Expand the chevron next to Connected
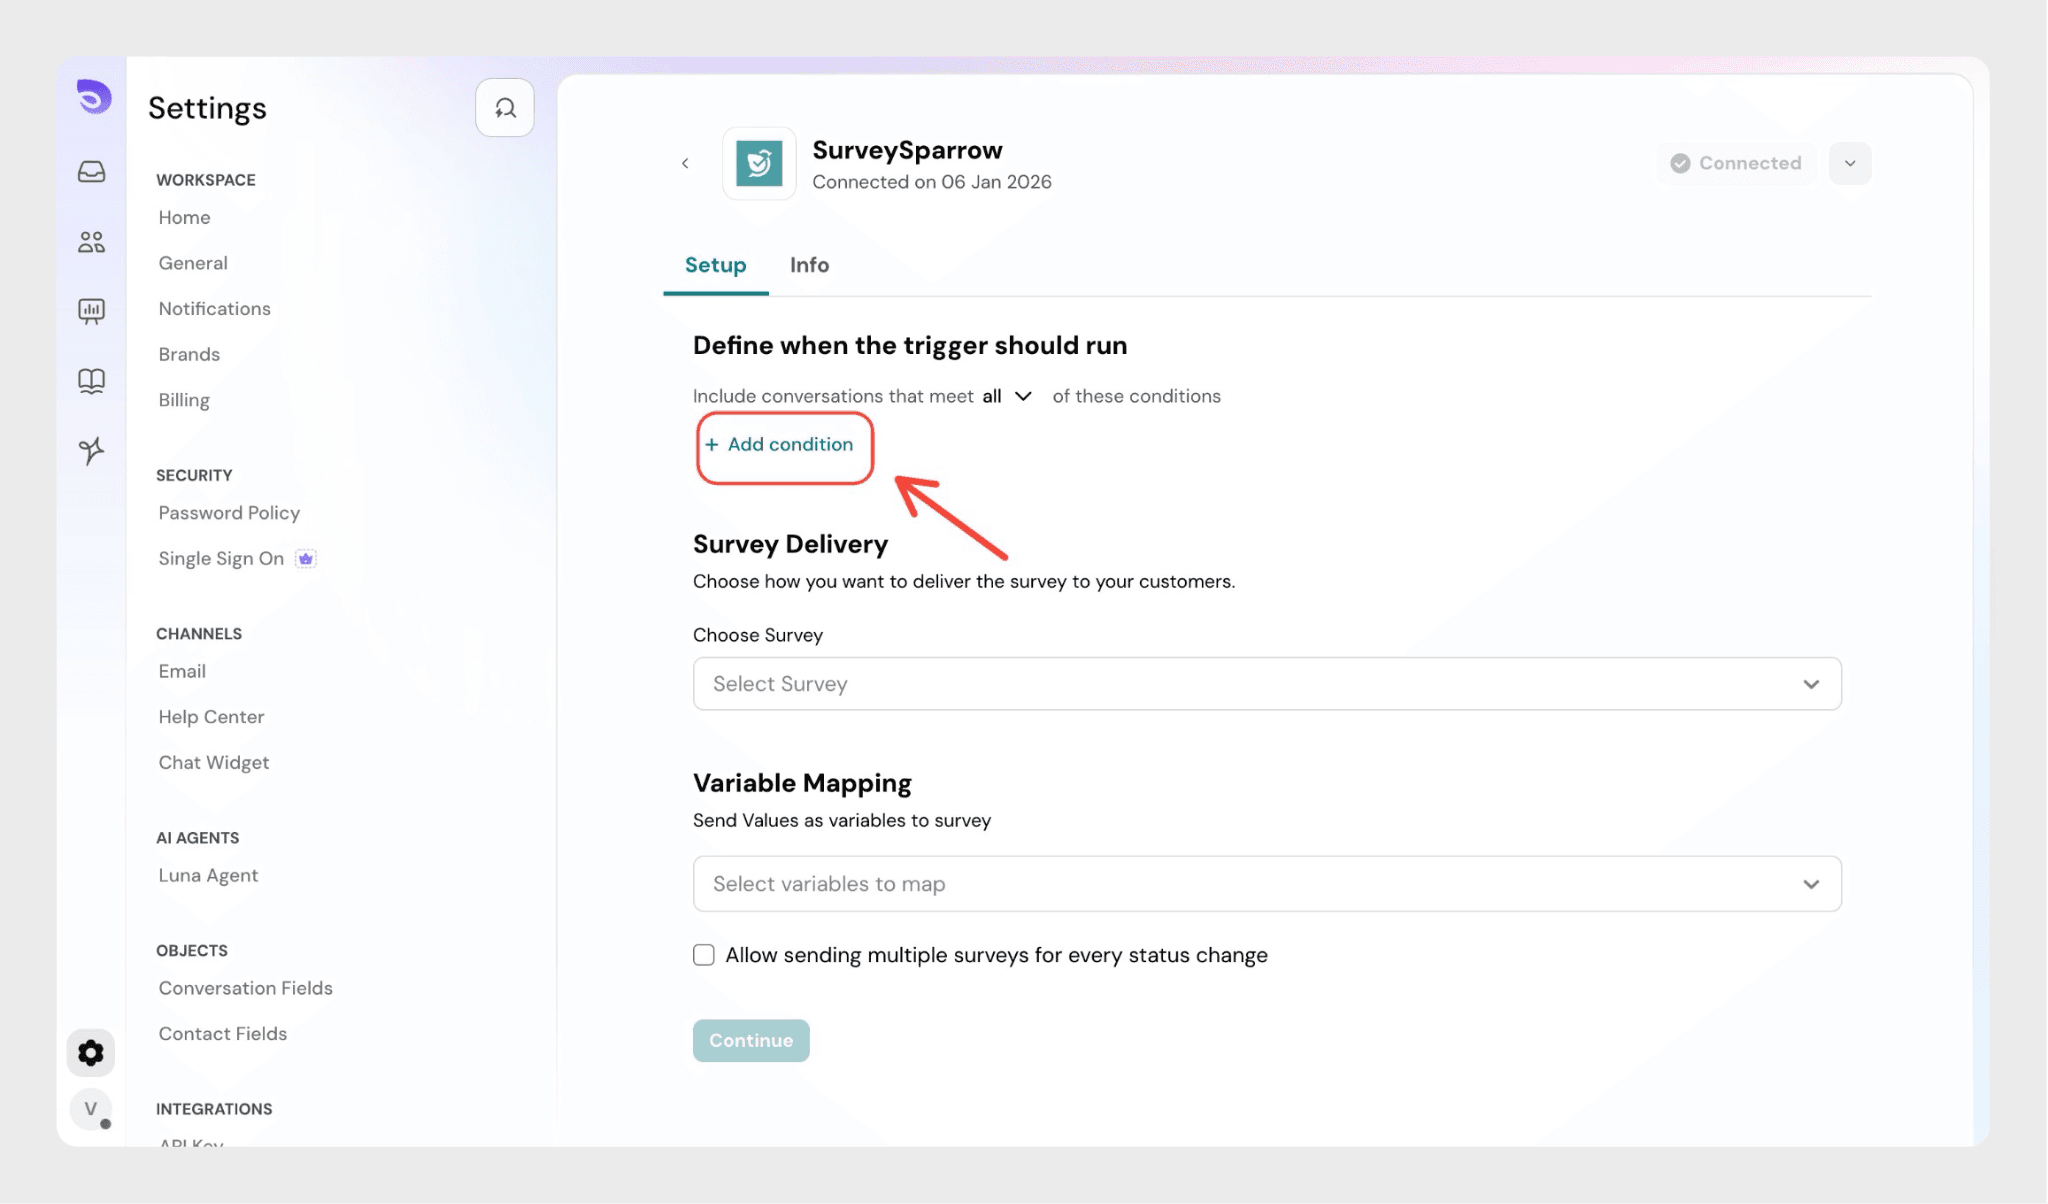The width and height of the screenshot is (2048, 1204). tap(1849, 163)
